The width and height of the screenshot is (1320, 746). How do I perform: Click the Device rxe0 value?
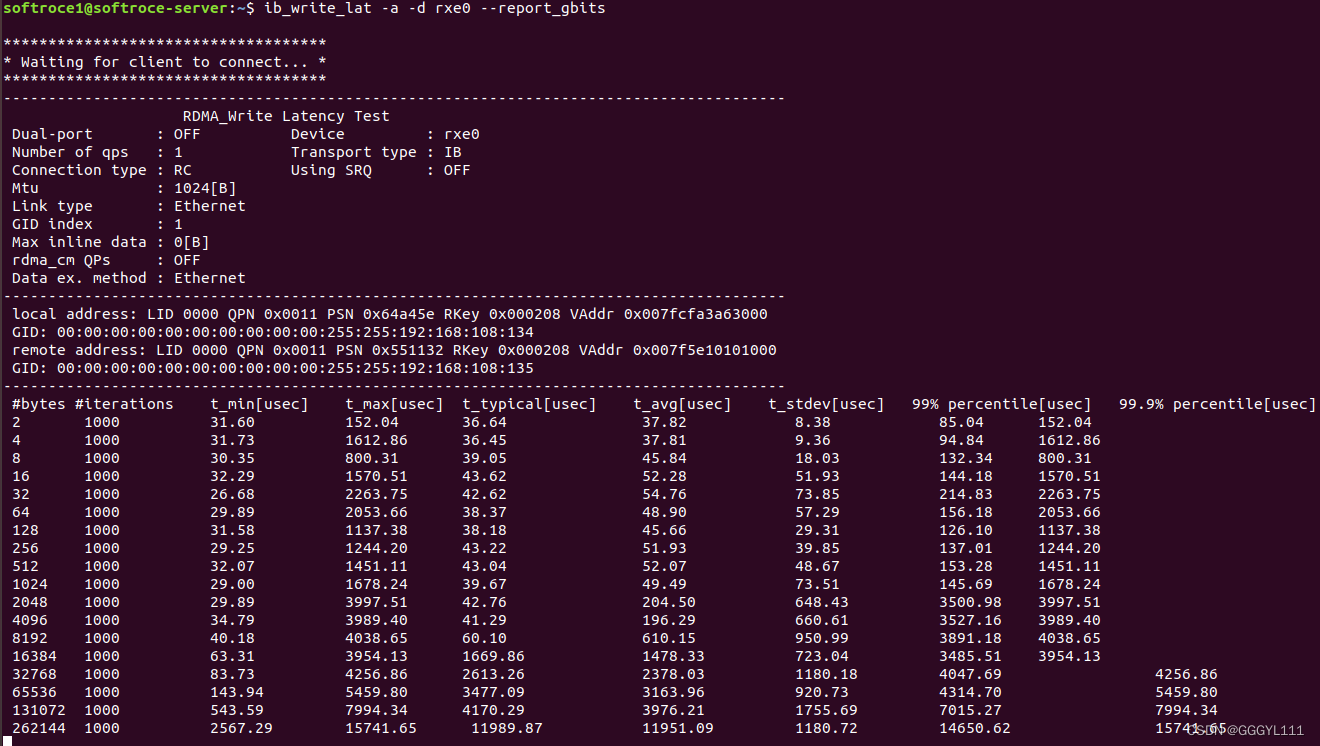pos(462,134)
